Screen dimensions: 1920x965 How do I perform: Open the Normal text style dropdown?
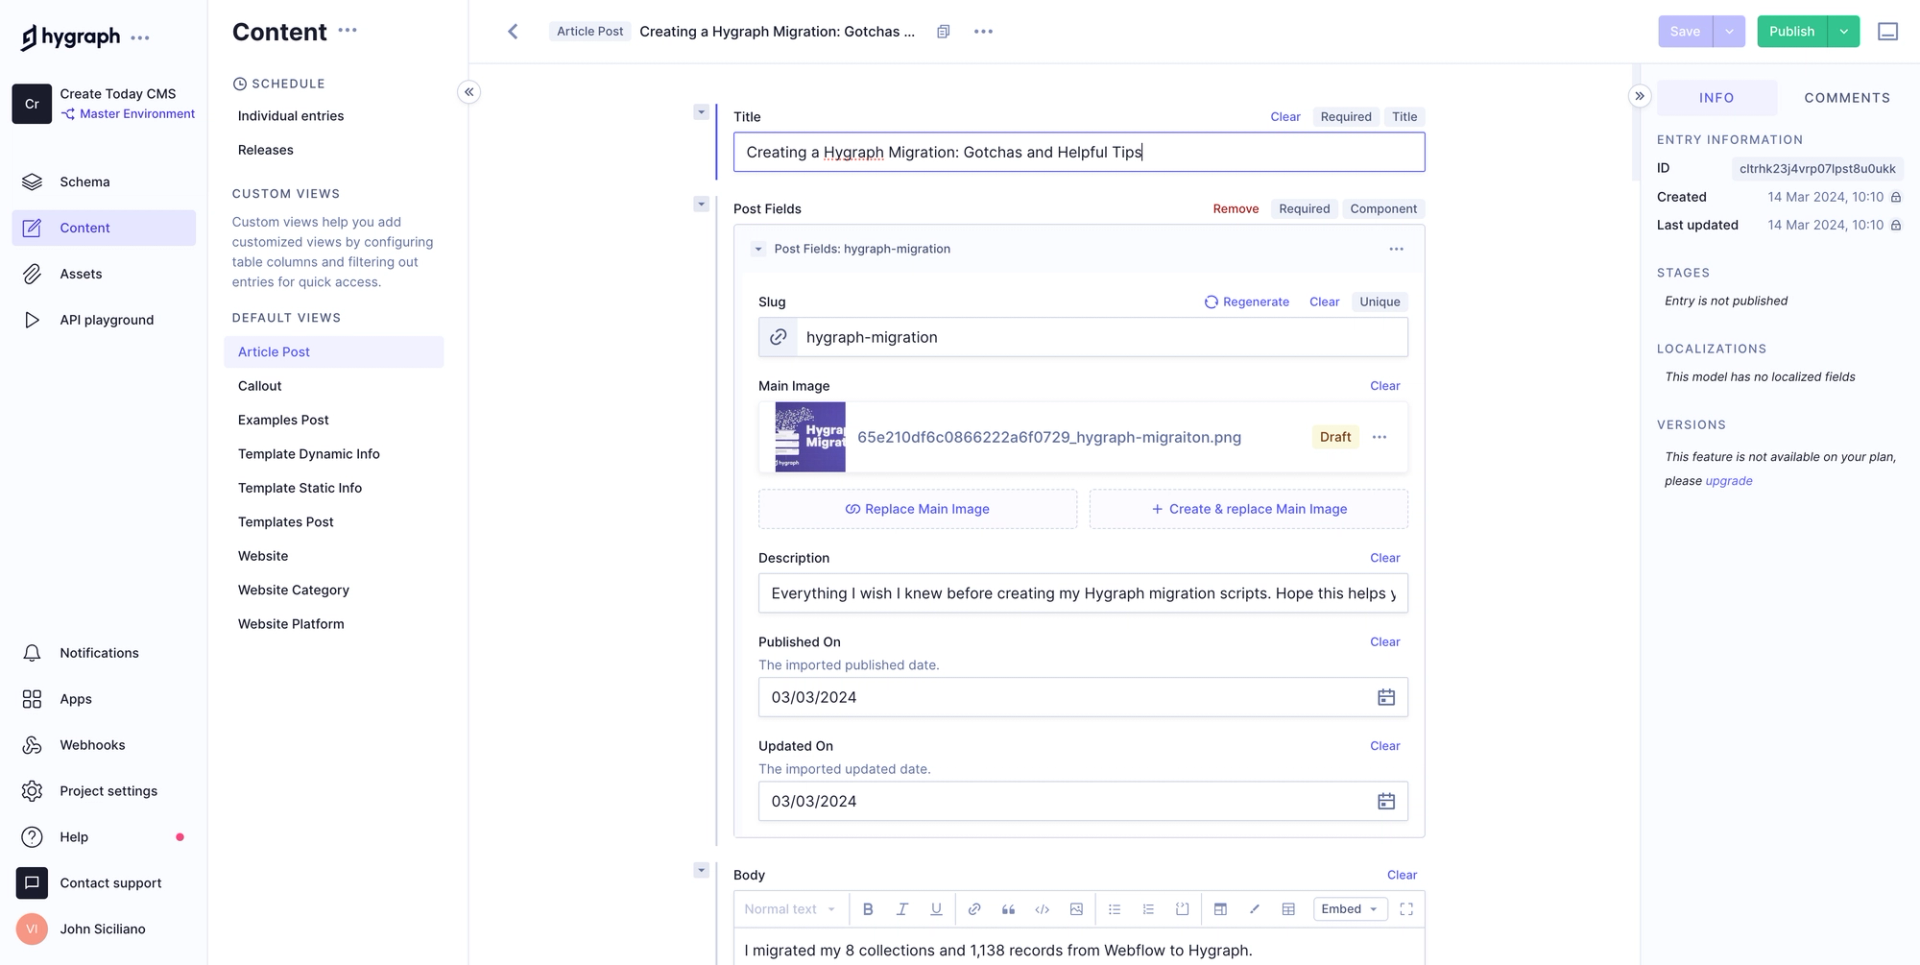pyautogui.click(x=790, y=909)
